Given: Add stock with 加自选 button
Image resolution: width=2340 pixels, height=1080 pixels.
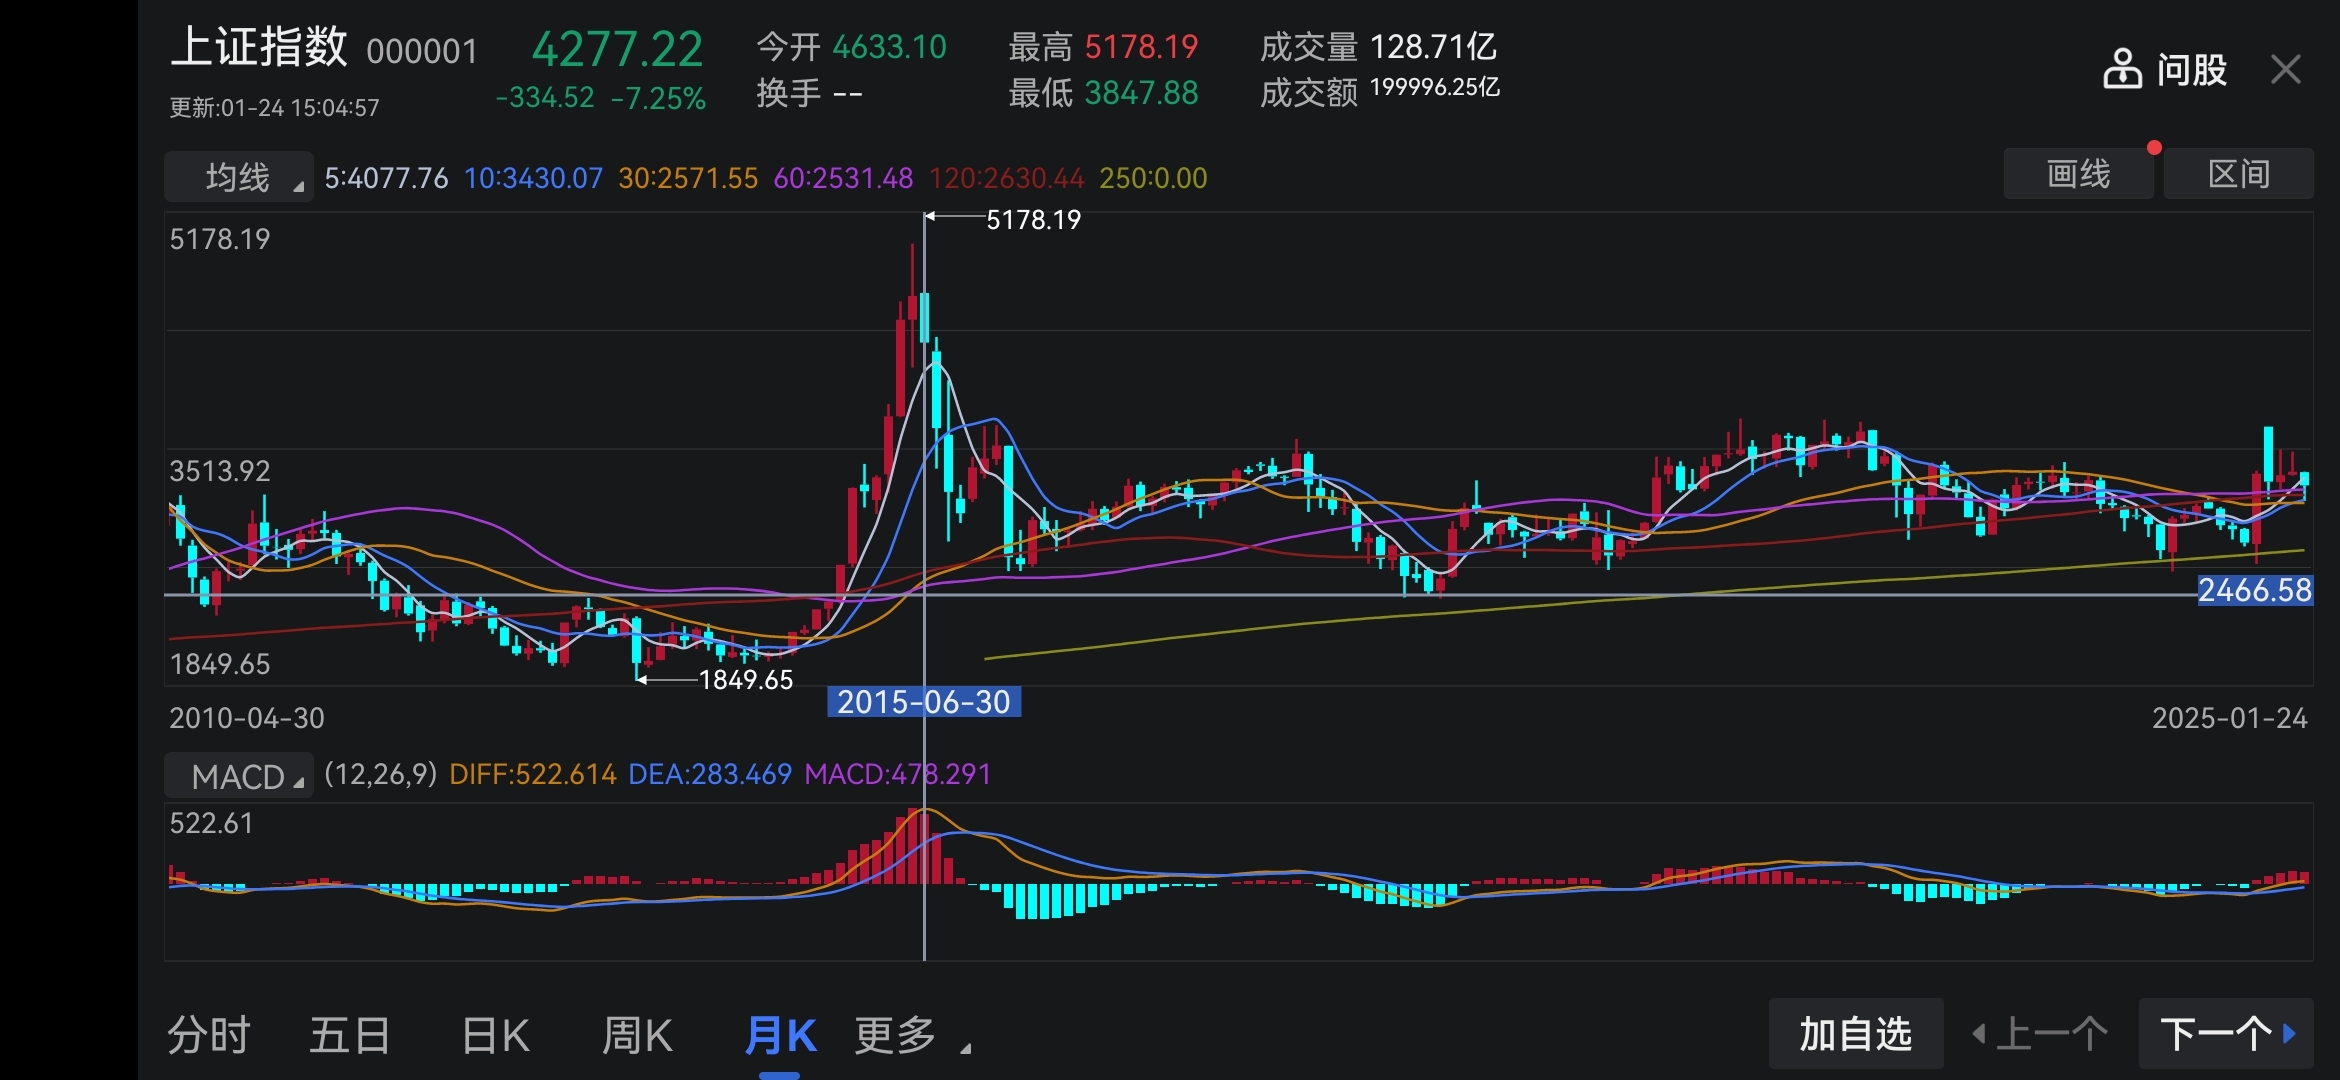Looking at the screenshot, I should click(x=1856, y=1034).
